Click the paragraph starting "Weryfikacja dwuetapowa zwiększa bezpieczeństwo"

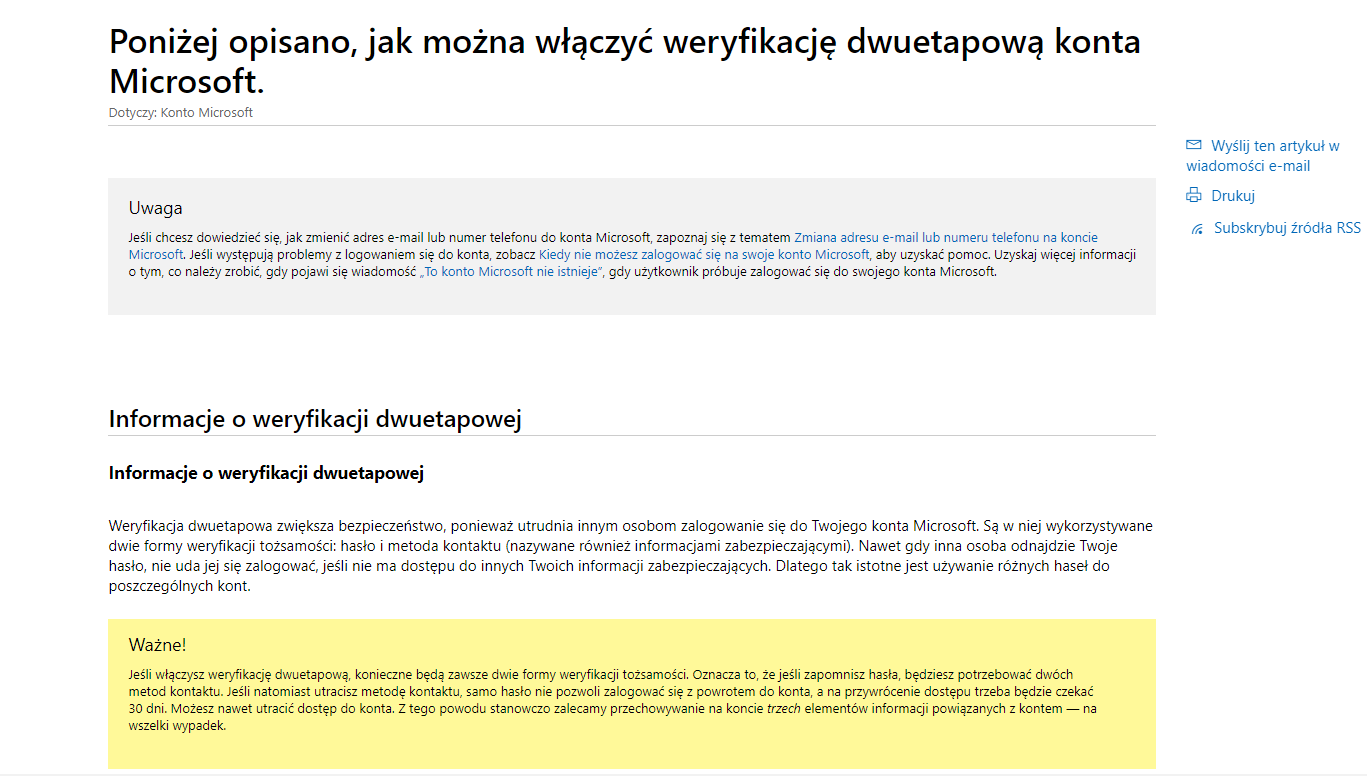(631, 556)
